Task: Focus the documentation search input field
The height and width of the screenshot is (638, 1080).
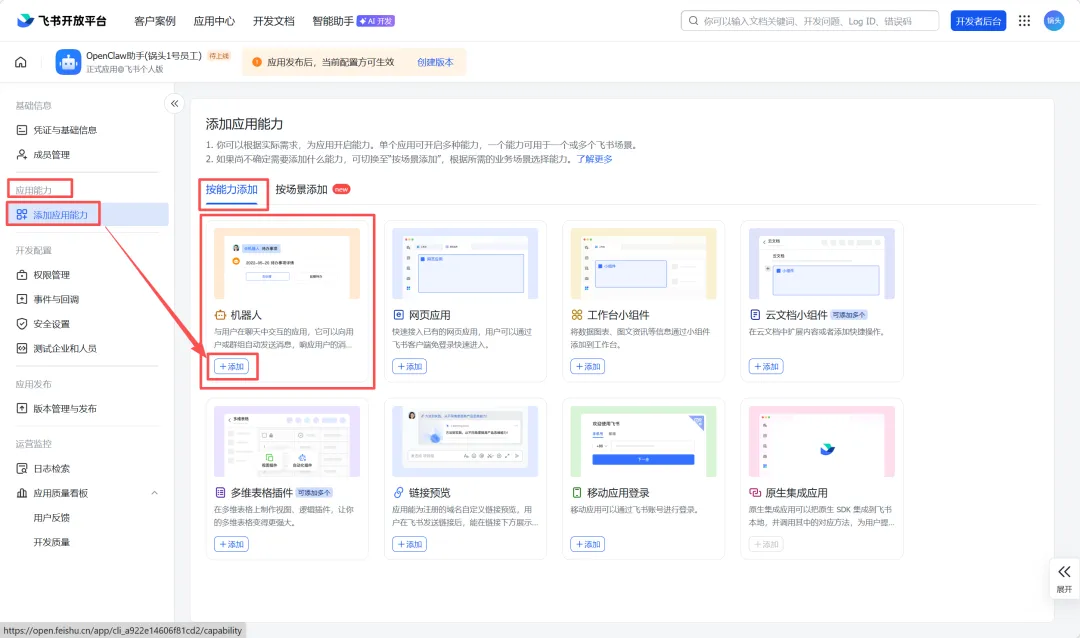Action: click(x=810, y=21)
